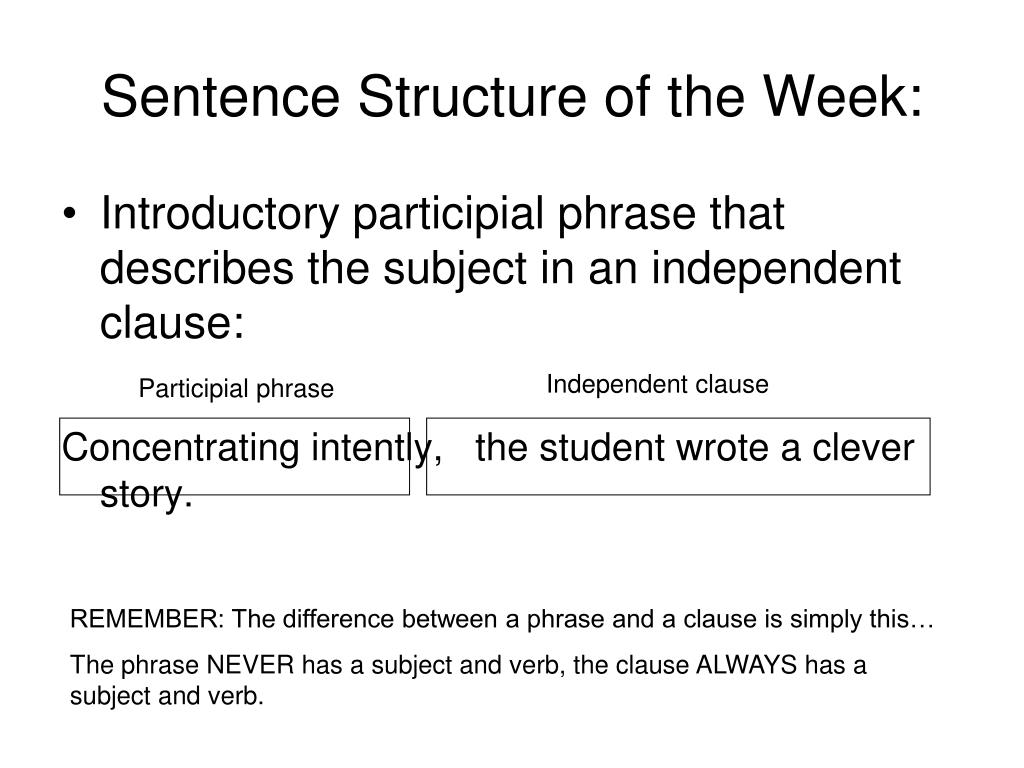The height and width of the screenshot is (768, 1024).
Task: Select the word "REMEMBER:" in the note
Action: click(147, 619)
